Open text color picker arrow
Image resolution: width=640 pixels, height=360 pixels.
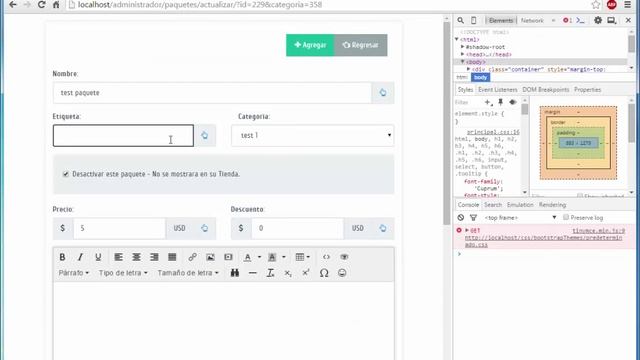point(259,257)
